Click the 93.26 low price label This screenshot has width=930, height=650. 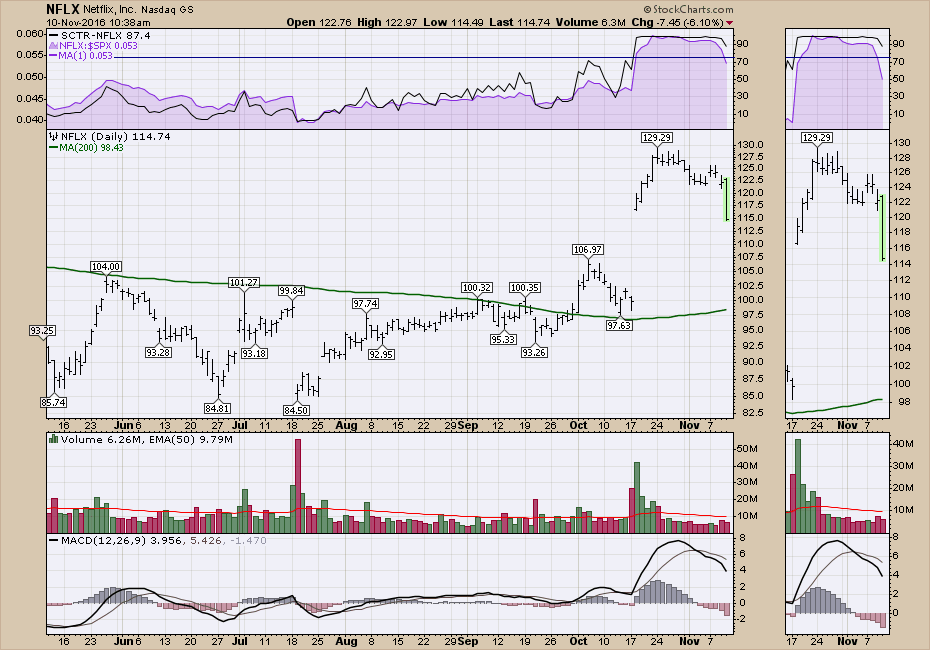point(534,352)
